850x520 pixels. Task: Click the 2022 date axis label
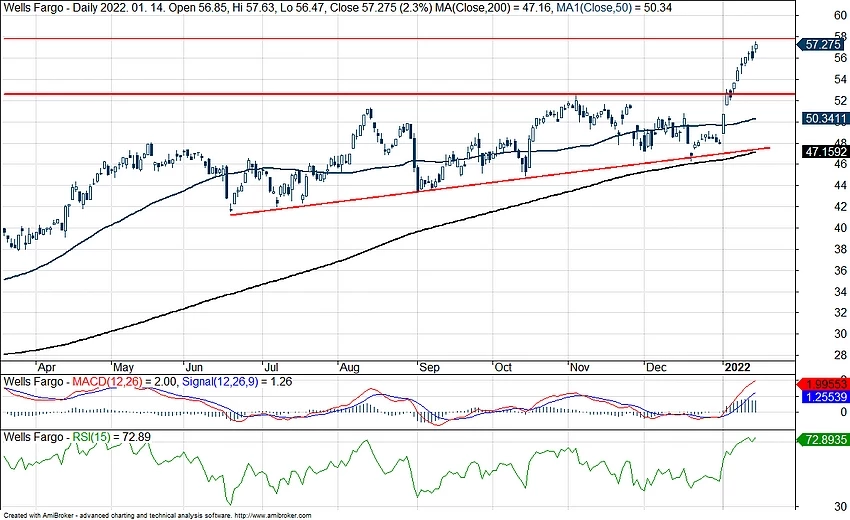[x=738, y=367]
